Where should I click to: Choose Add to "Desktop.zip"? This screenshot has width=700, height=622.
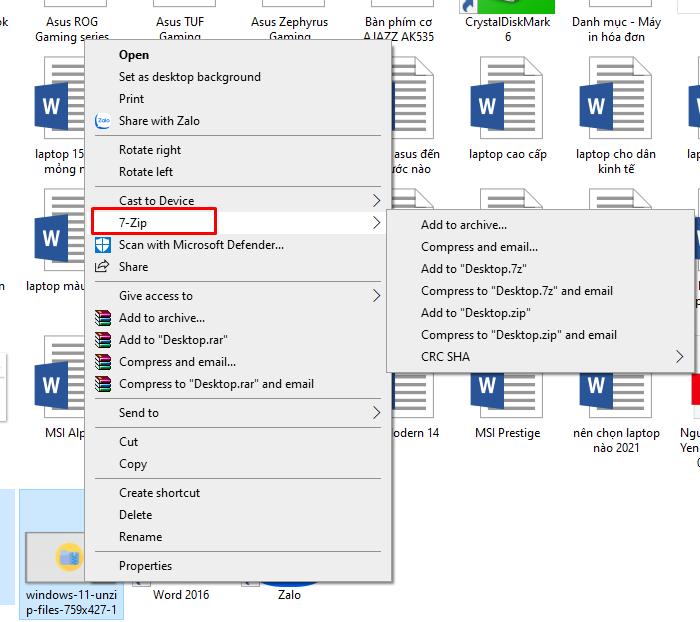(540, 313)
